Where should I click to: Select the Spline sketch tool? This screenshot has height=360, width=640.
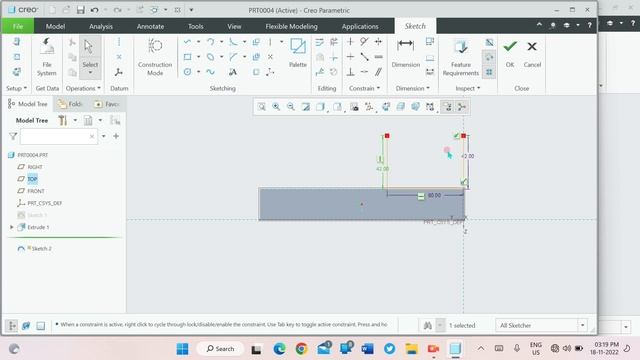[x=211, y=72]
